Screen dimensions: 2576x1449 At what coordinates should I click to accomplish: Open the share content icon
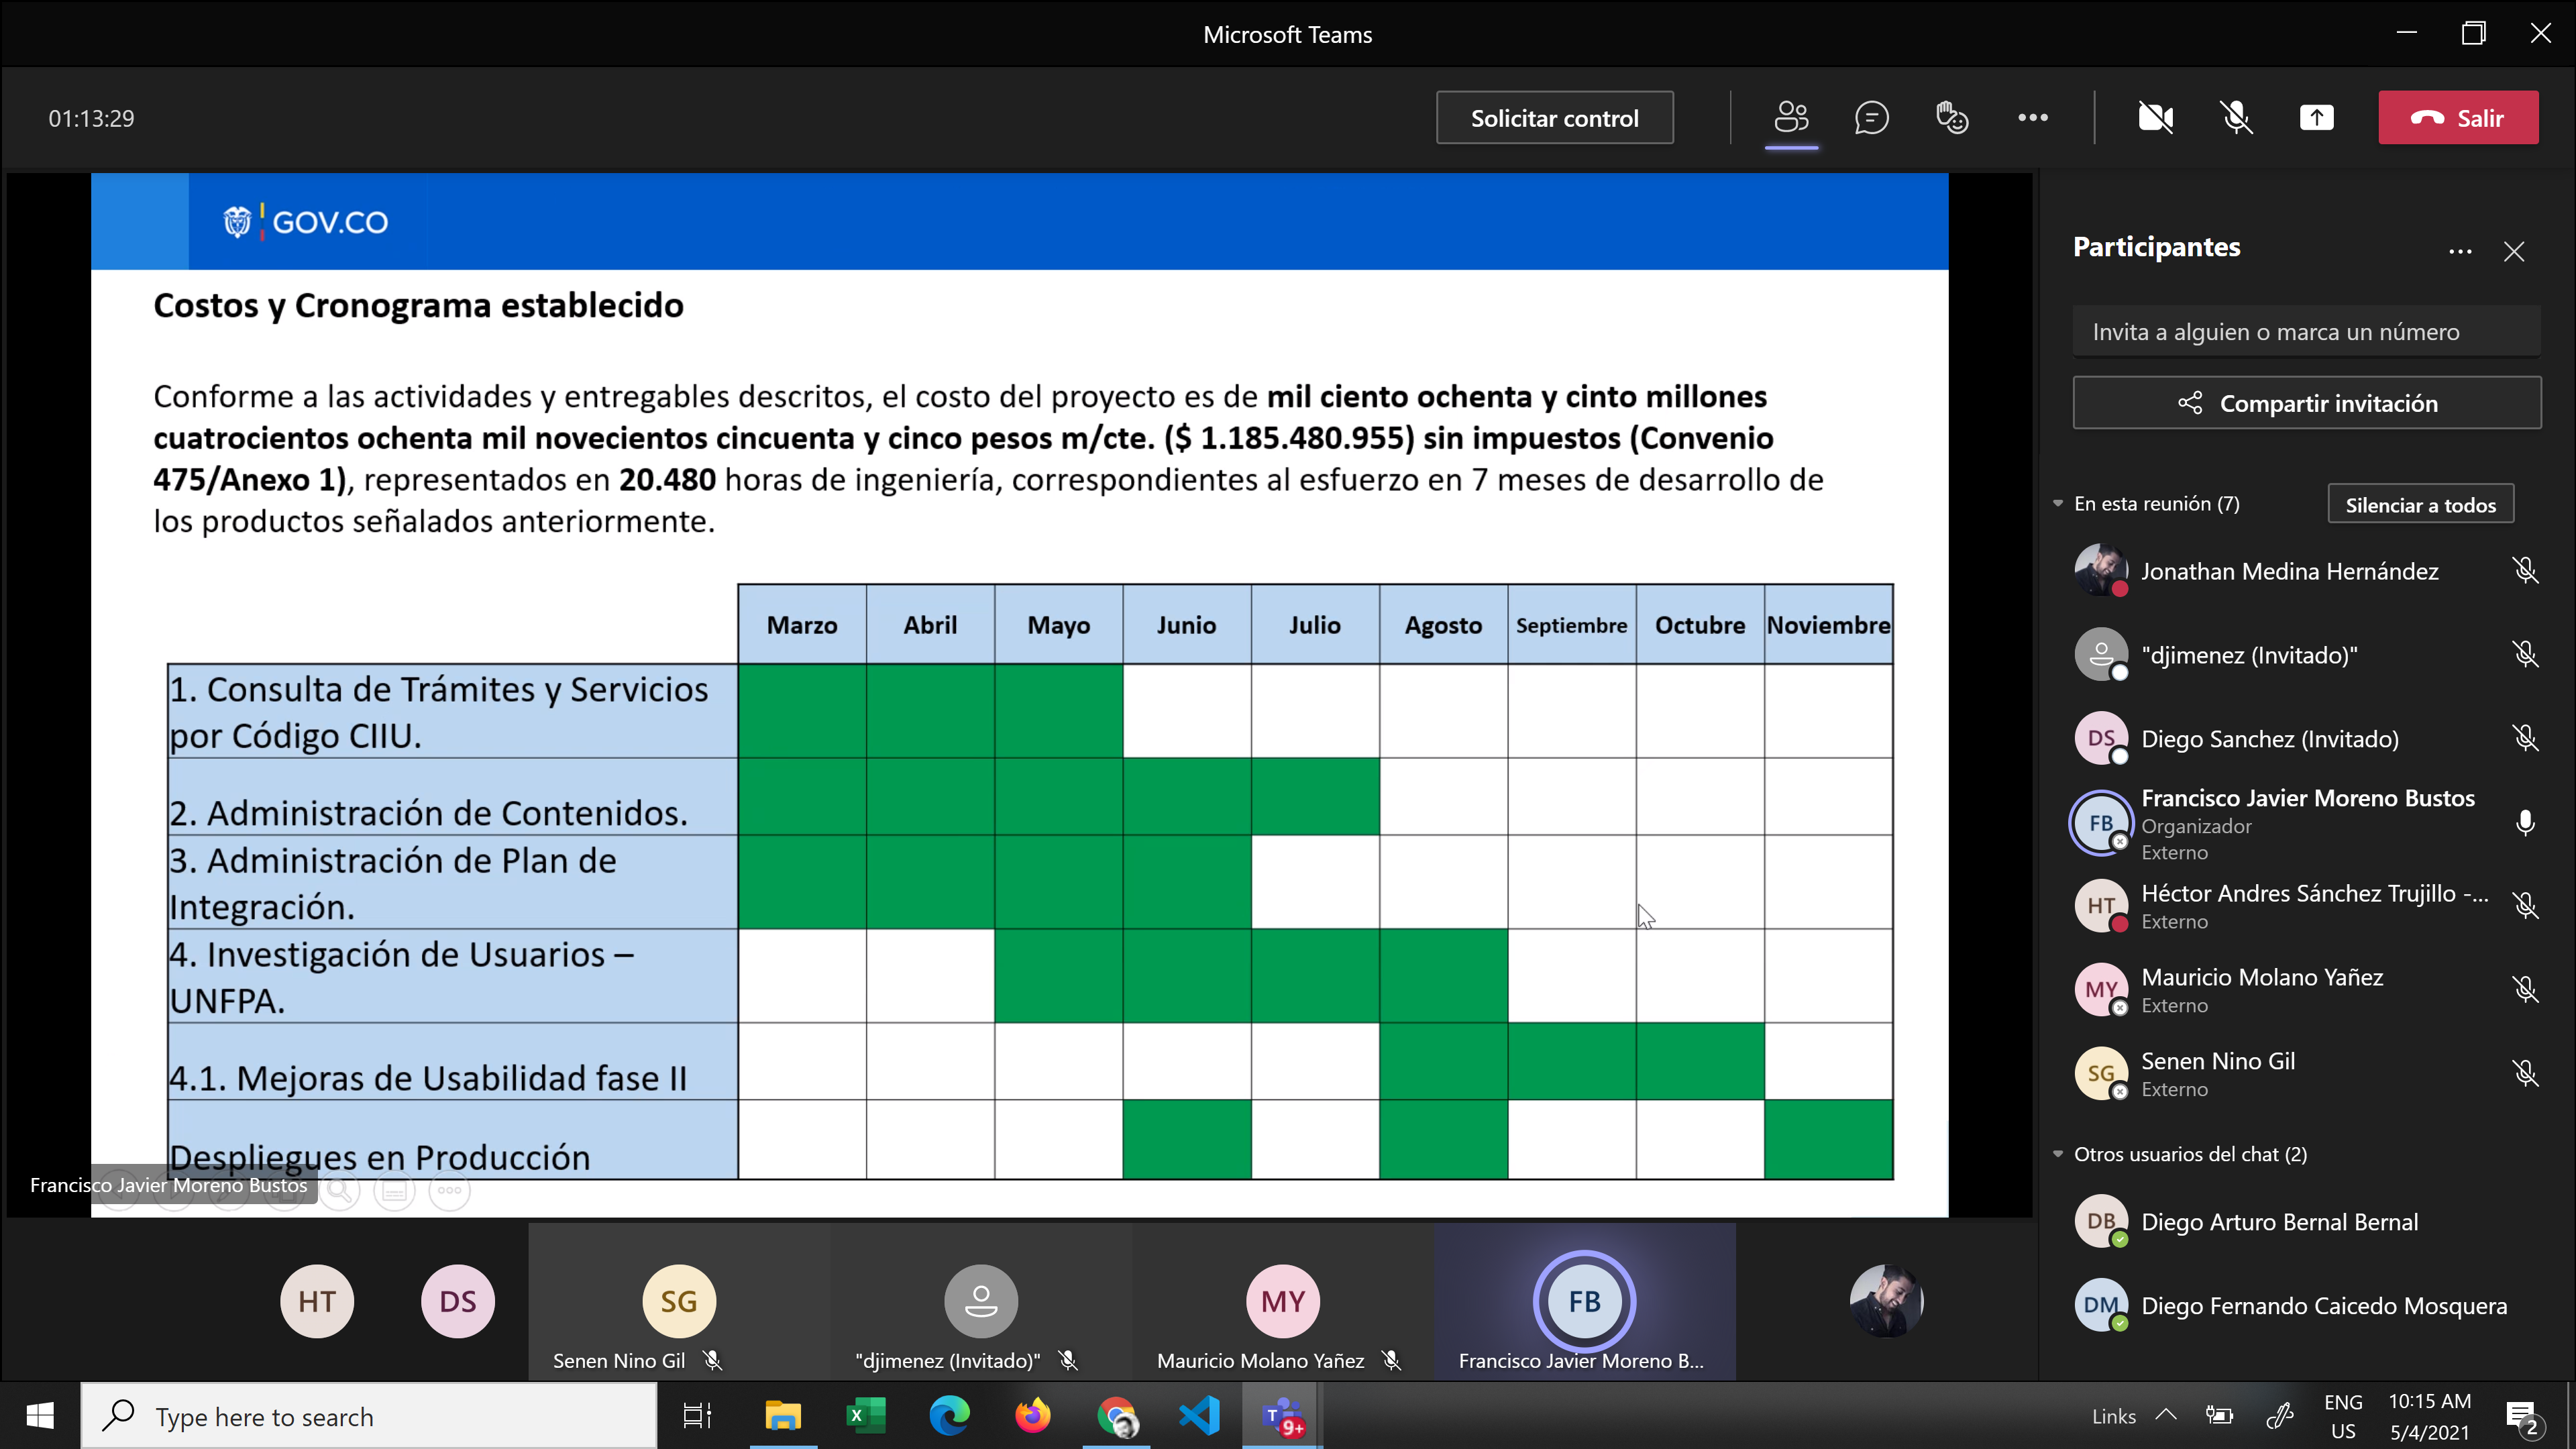2316,118
